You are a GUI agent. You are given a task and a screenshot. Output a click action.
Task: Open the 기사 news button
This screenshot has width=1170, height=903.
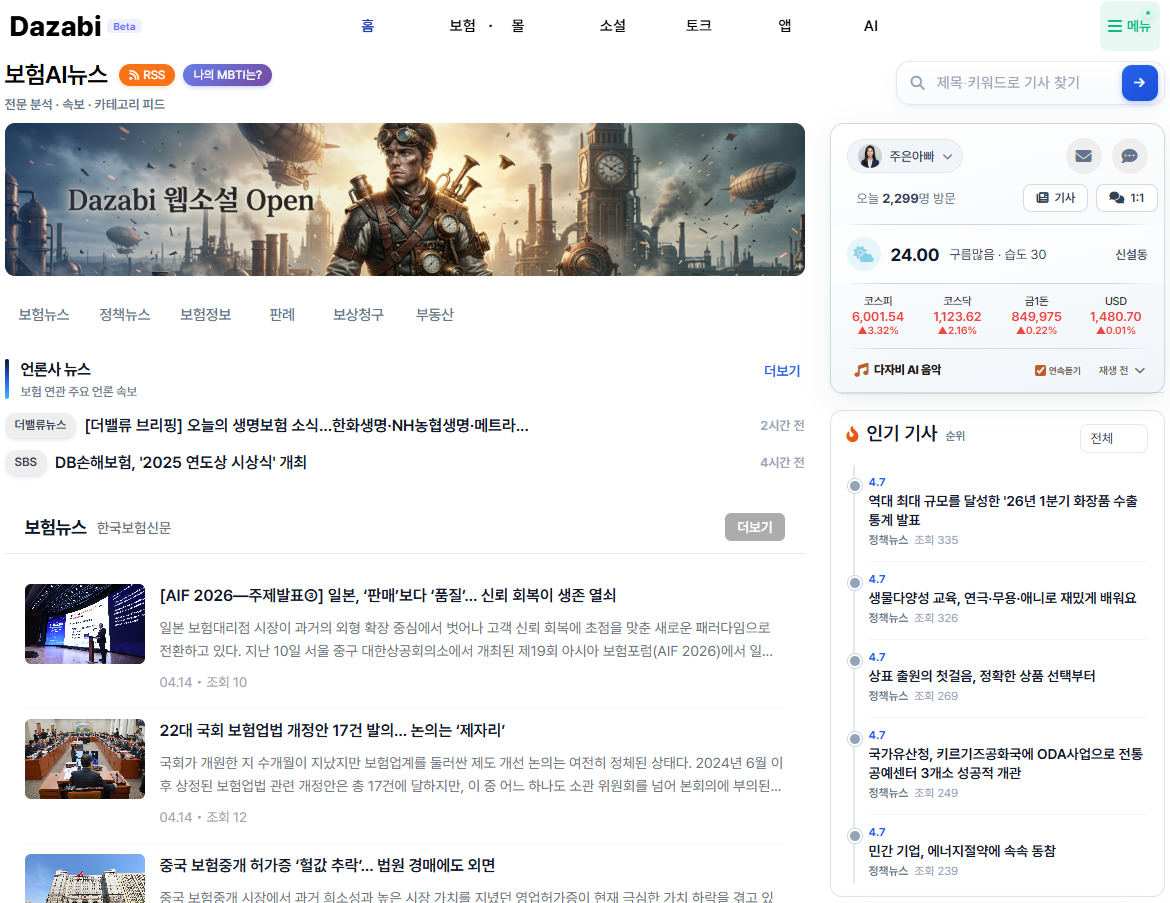click(x=1055, y=198)
